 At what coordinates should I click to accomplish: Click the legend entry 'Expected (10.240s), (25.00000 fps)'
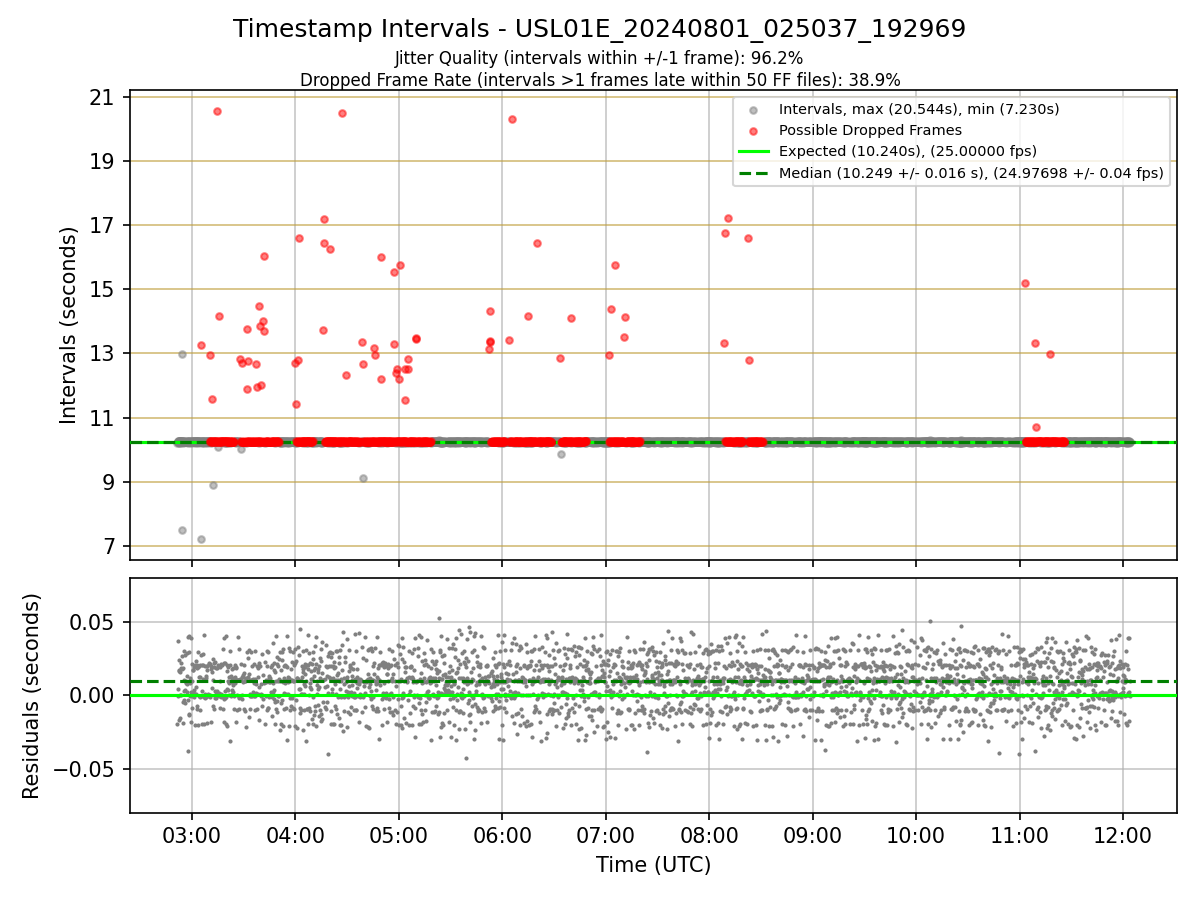(x=907, y=152)
